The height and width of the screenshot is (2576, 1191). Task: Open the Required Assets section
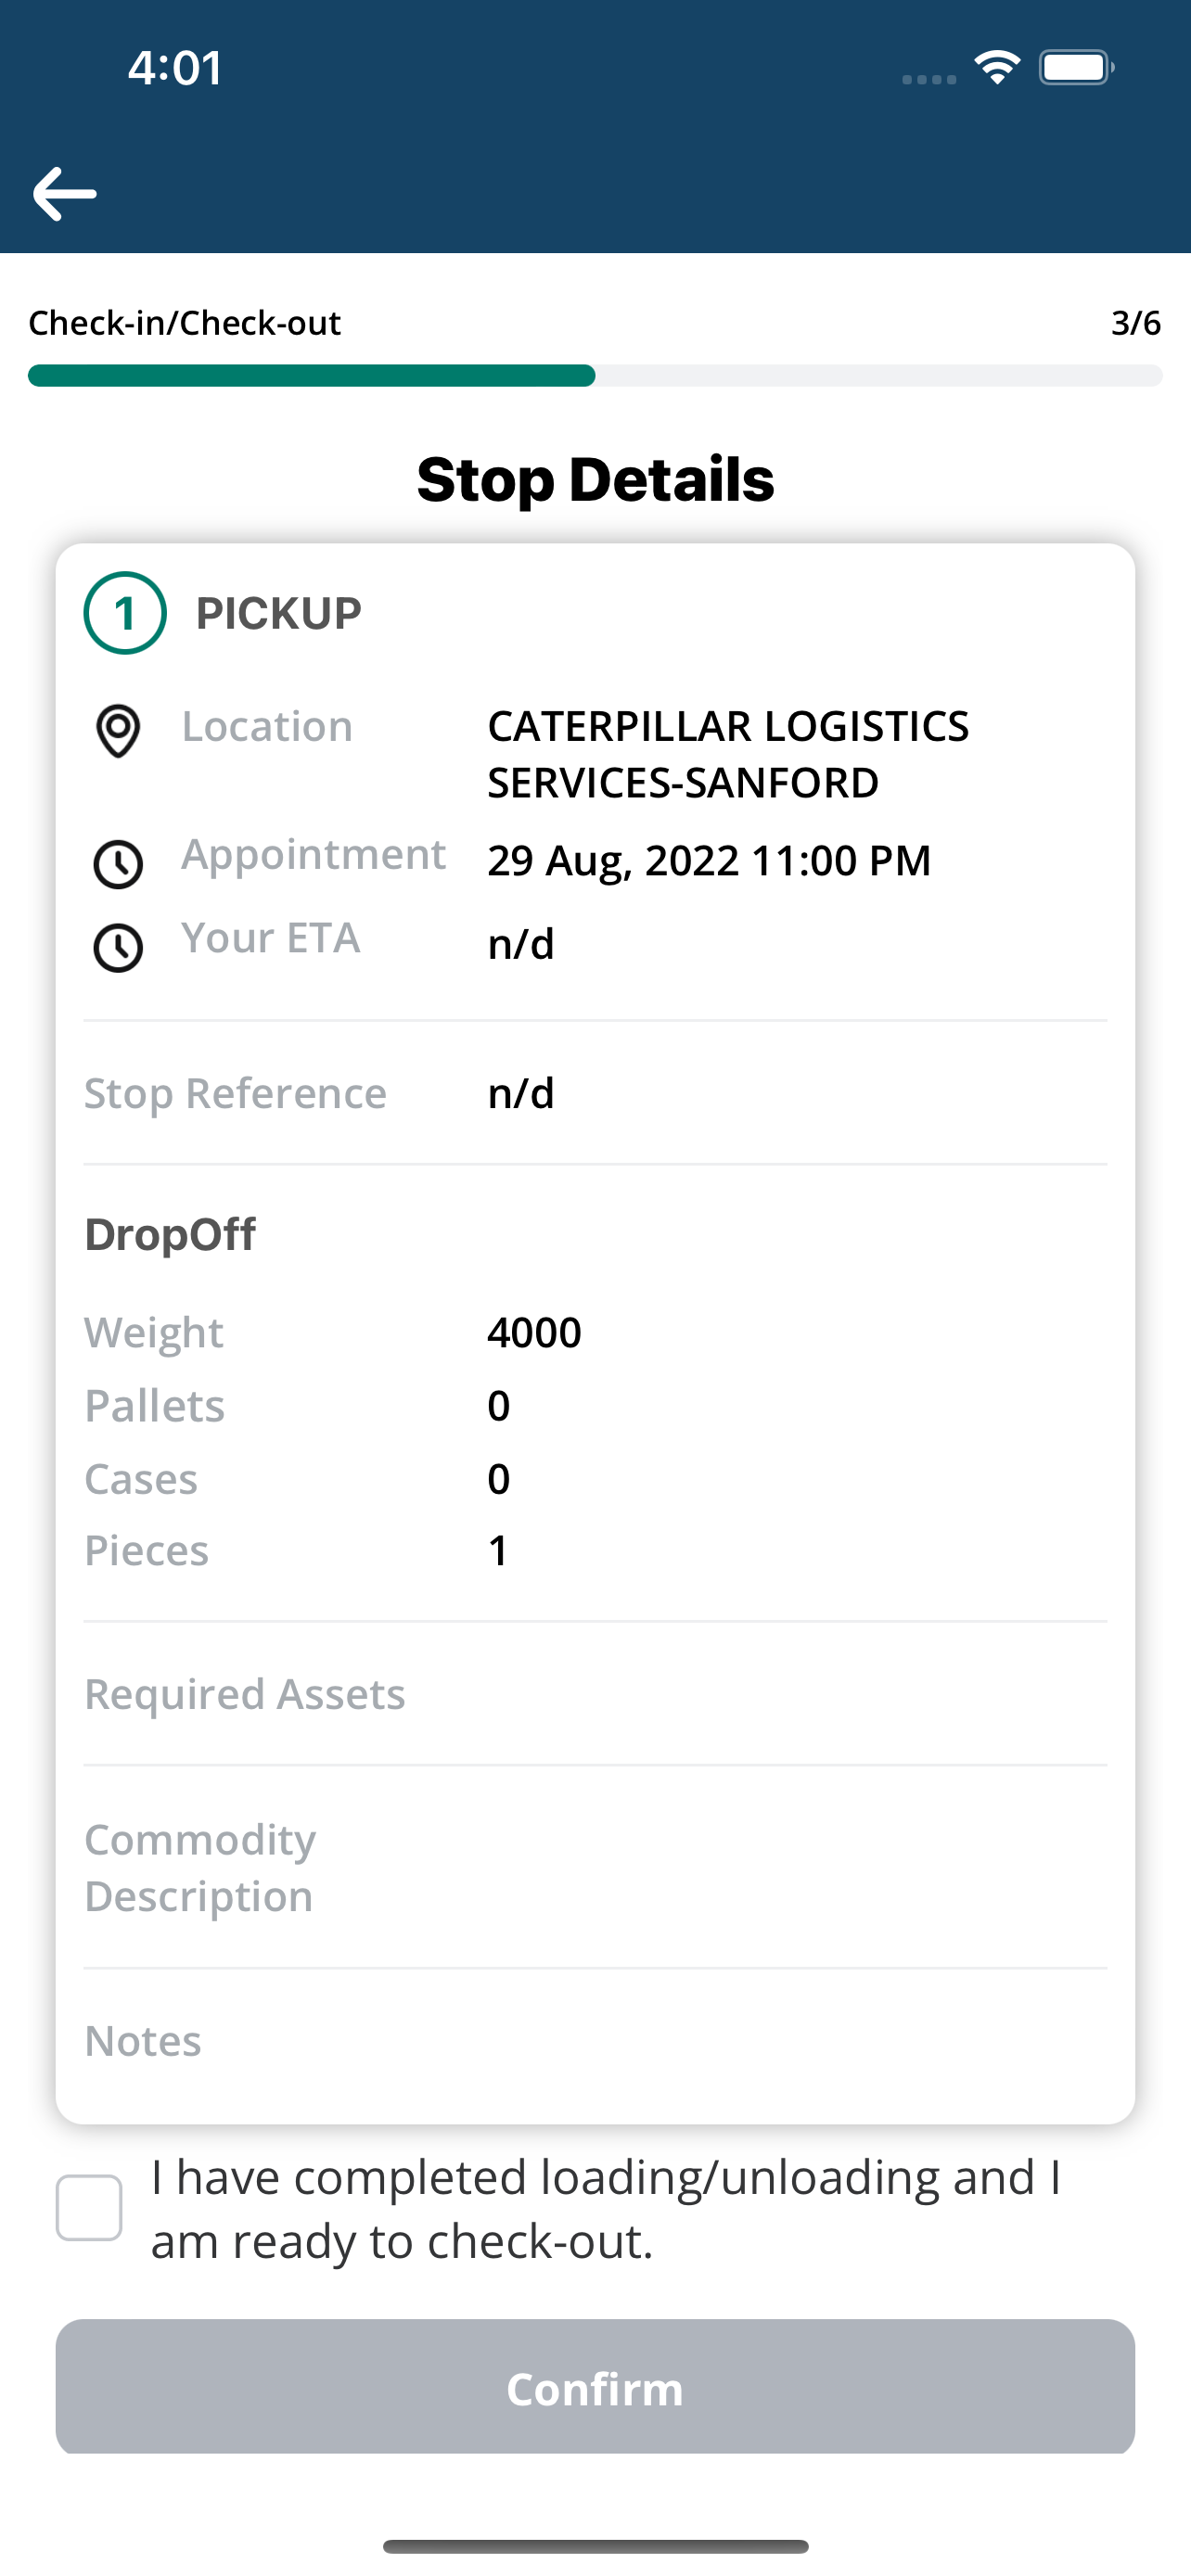[x=595, y=1694]
